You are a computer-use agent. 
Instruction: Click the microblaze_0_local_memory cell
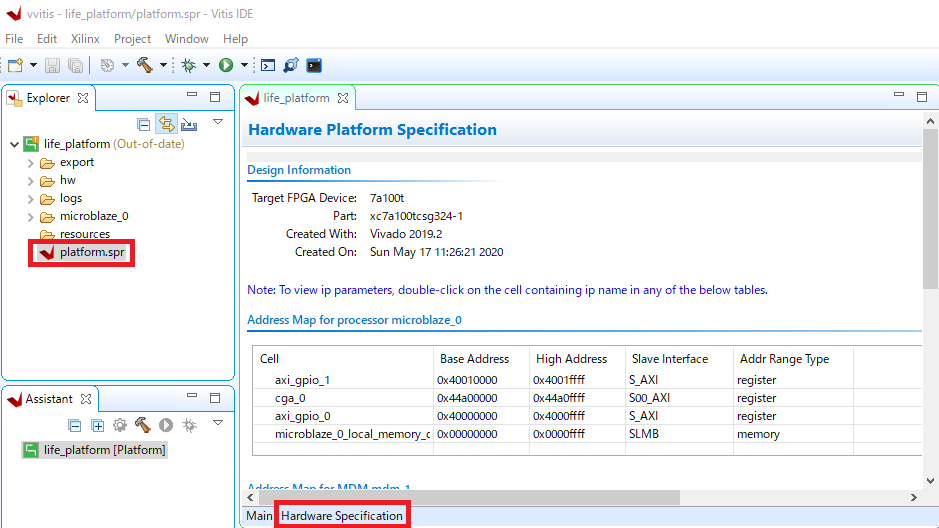(352, 434)
